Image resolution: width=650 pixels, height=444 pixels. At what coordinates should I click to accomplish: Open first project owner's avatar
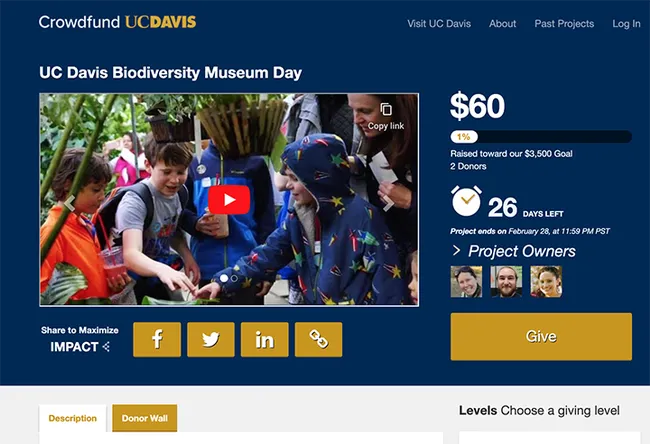(x=466, y=281)
